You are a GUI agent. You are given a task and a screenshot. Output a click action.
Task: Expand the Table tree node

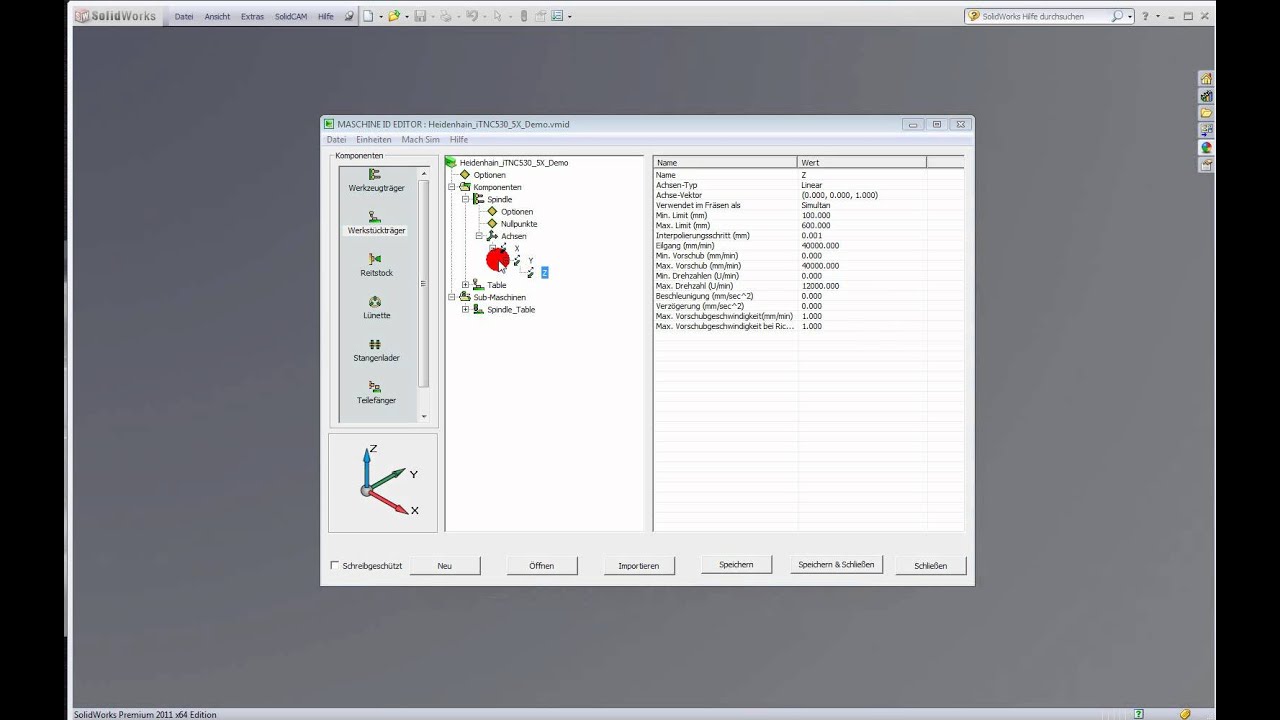[465, 285]
